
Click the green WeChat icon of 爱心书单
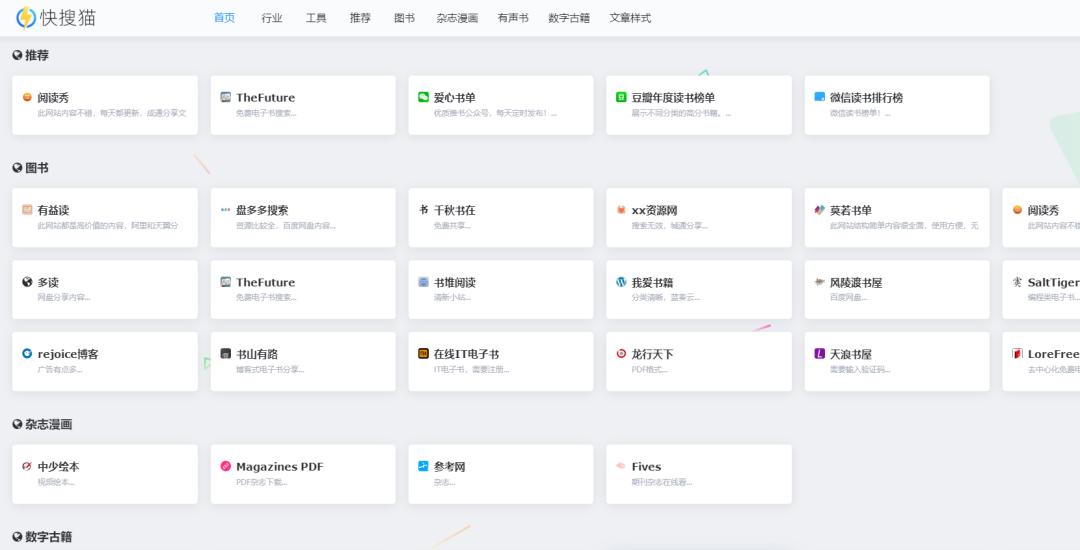point(423,97)
